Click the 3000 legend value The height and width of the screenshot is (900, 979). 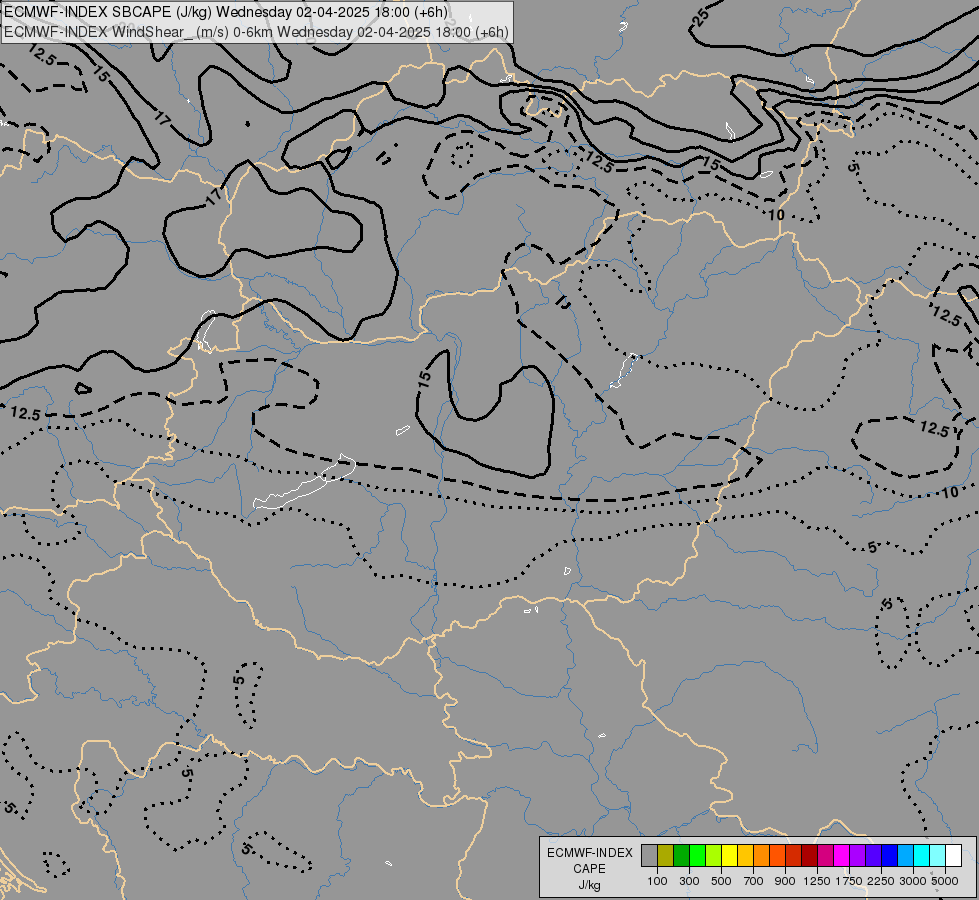pos(913,881)
